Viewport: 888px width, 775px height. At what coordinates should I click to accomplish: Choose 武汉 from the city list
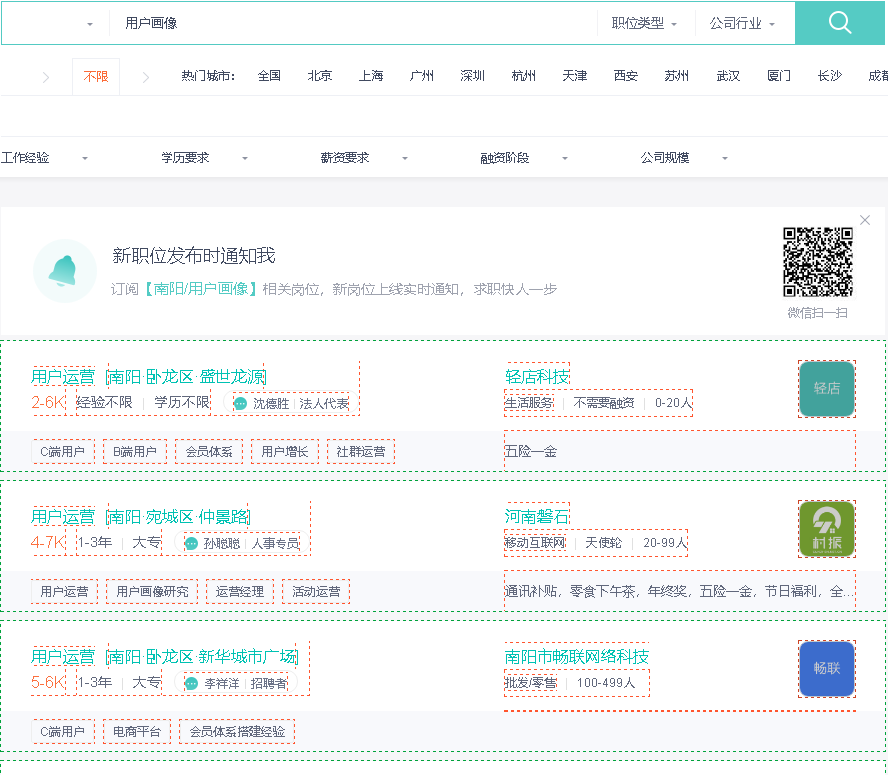click(x=728, y=76)
